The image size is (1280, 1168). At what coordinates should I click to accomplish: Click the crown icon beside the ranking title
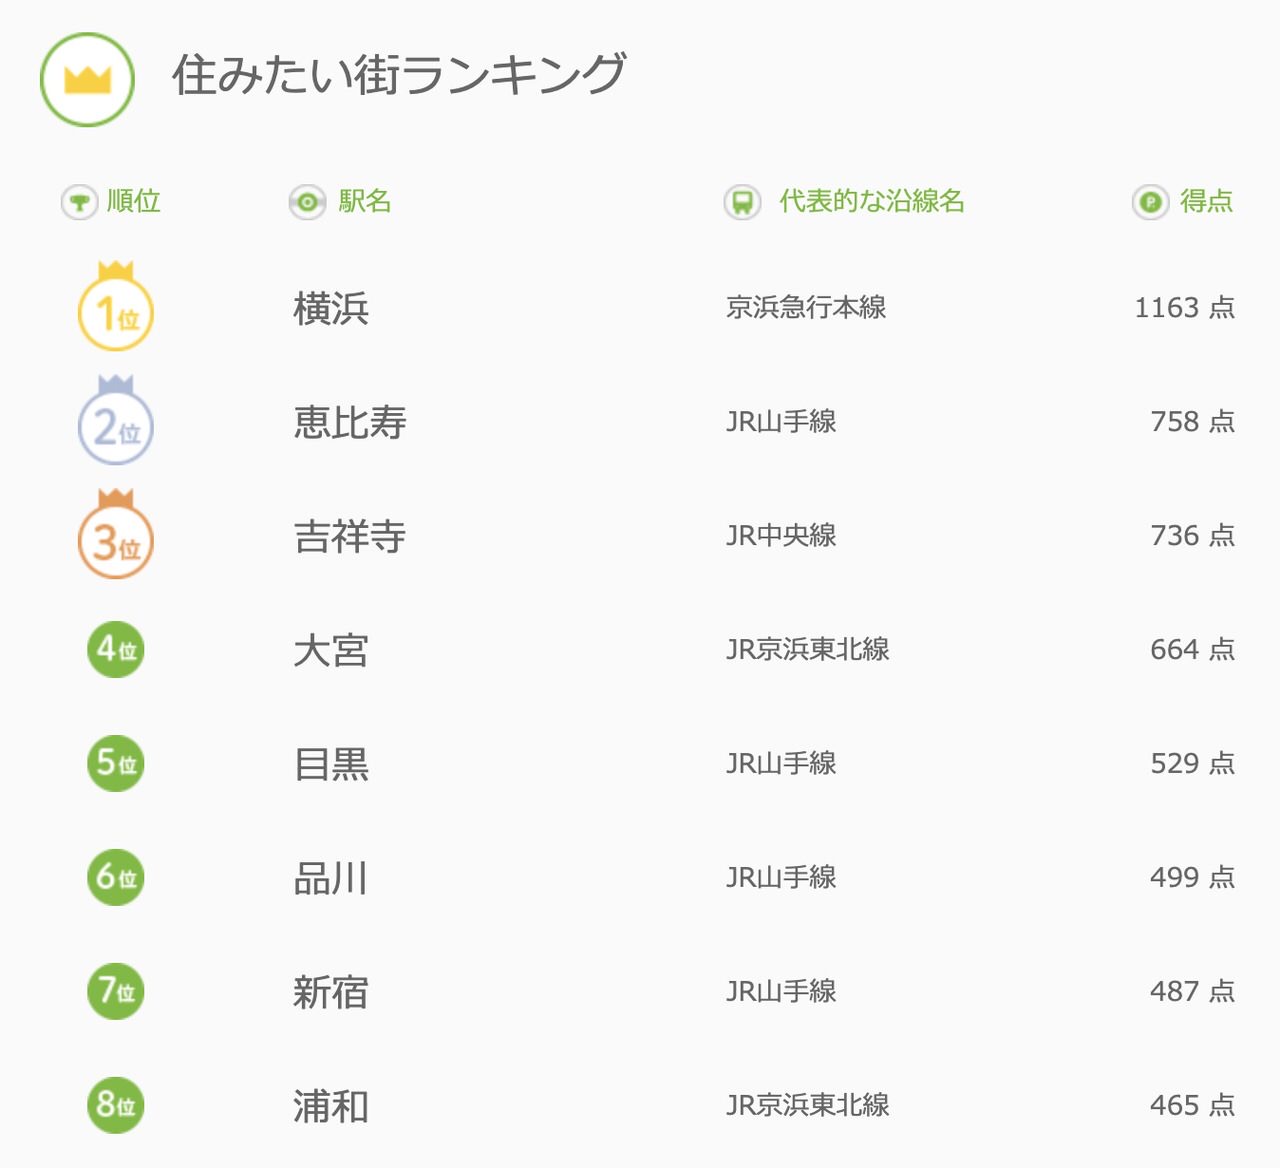[88, 80]
